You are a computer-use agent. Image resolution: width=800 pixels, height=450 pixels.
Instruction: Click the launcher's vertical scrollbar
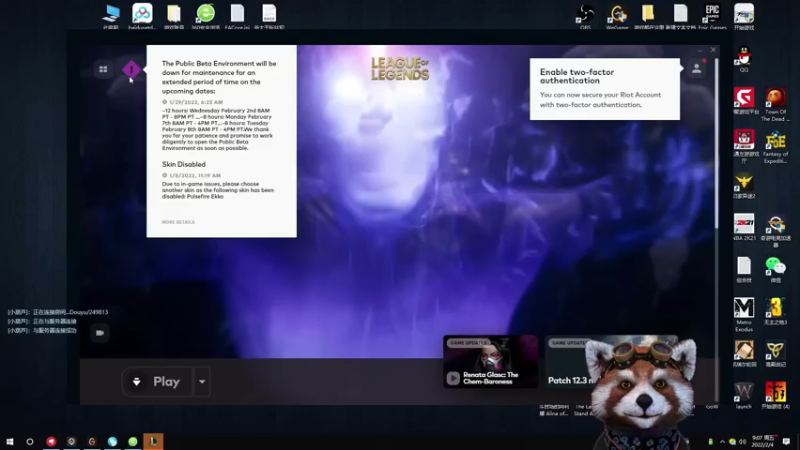click(x=716, y=143)
